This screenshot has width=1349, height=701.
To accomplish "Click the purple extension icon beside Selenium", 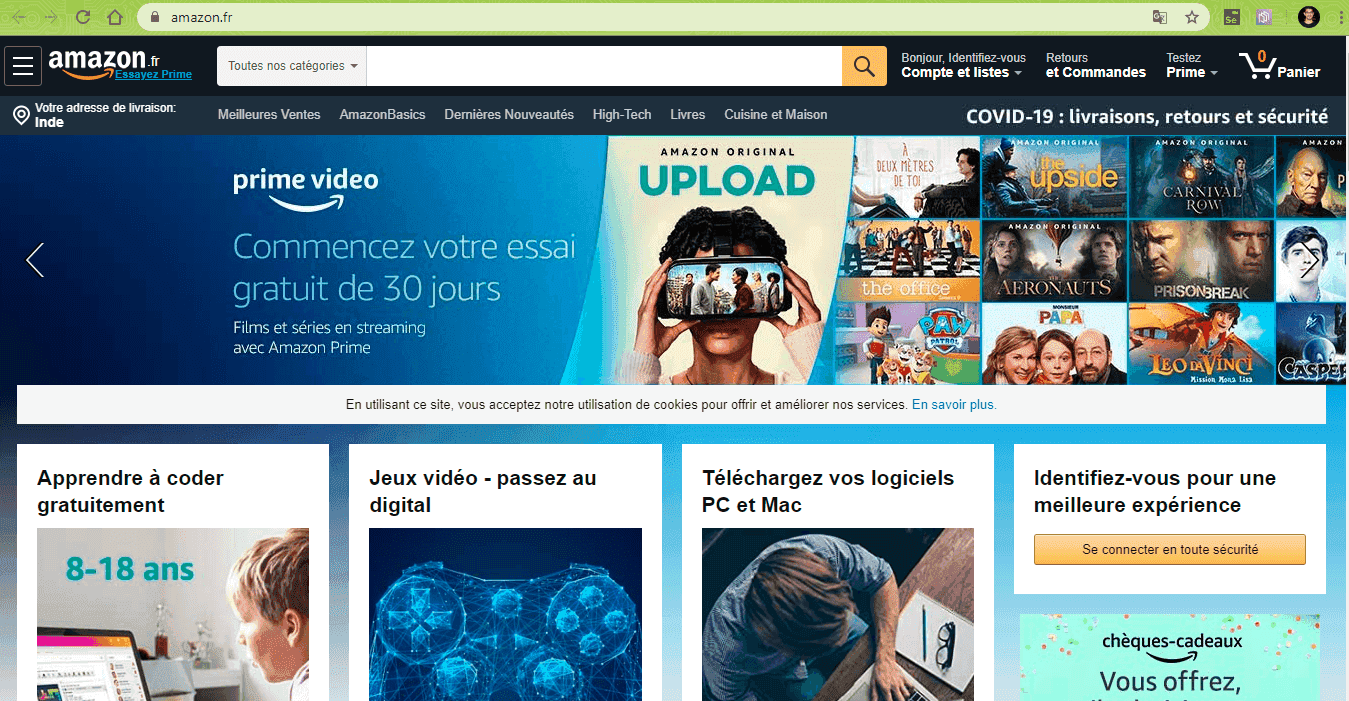I will pyautogui.click(x=1264, y=17).
